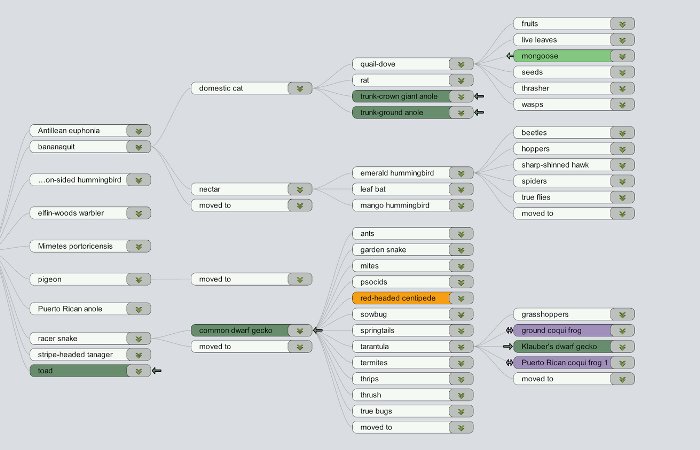Viewport: 700px width, 450px height.
Task: Click the right-arrow icon beside Klauber's dwarf gecko
Action: (x=508, y=346)
